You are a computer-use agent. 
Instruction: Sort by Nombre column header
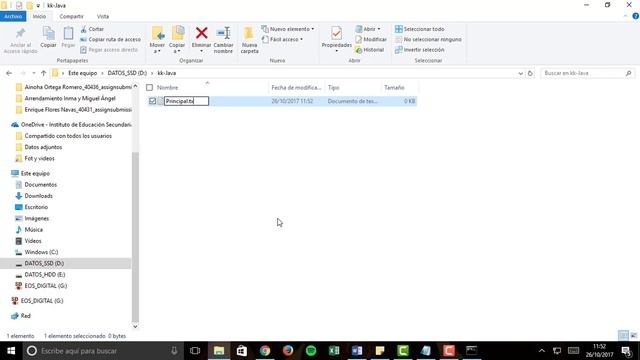pos(167,87)
